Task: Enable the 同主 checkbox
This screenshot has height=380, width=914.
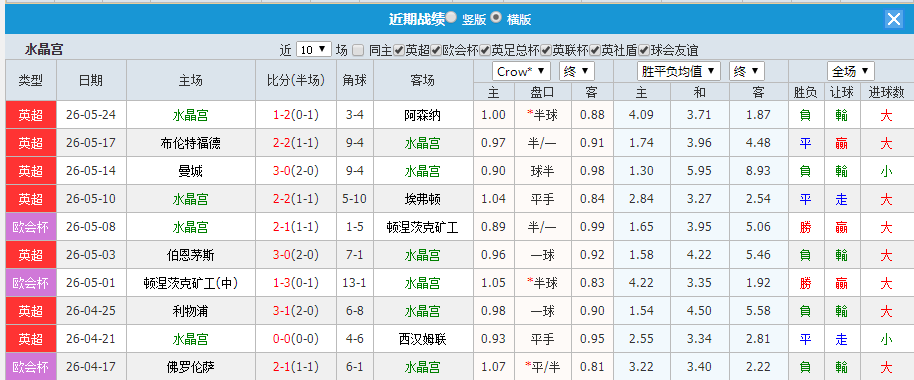Action: tap(358, 50)
